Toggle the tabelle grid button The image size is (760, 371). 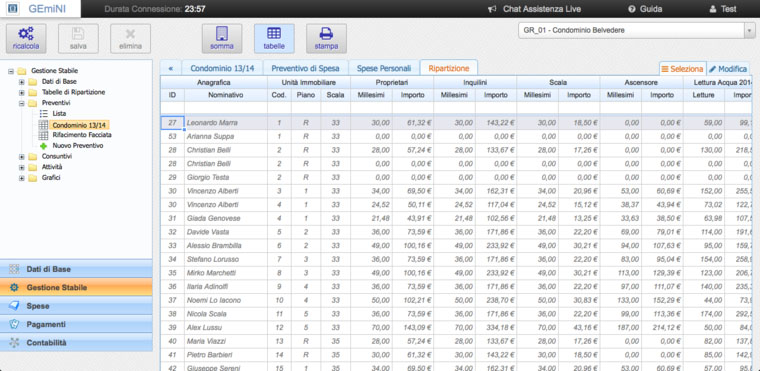click(x=274, y=38)
